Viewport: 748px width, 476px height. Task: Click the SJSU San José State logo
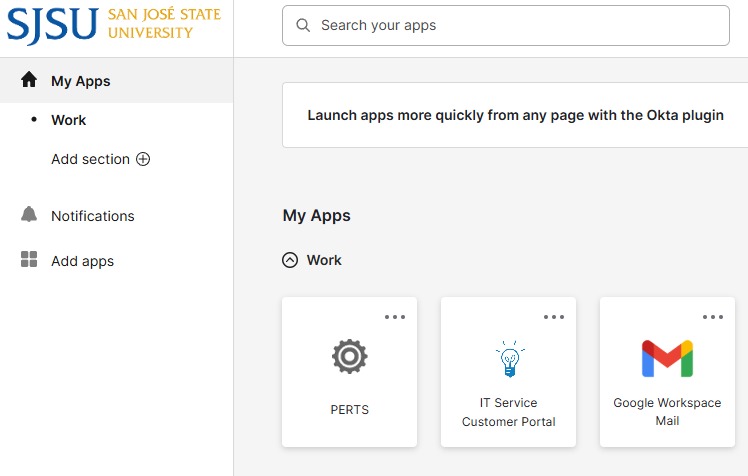tap(114, 25)
